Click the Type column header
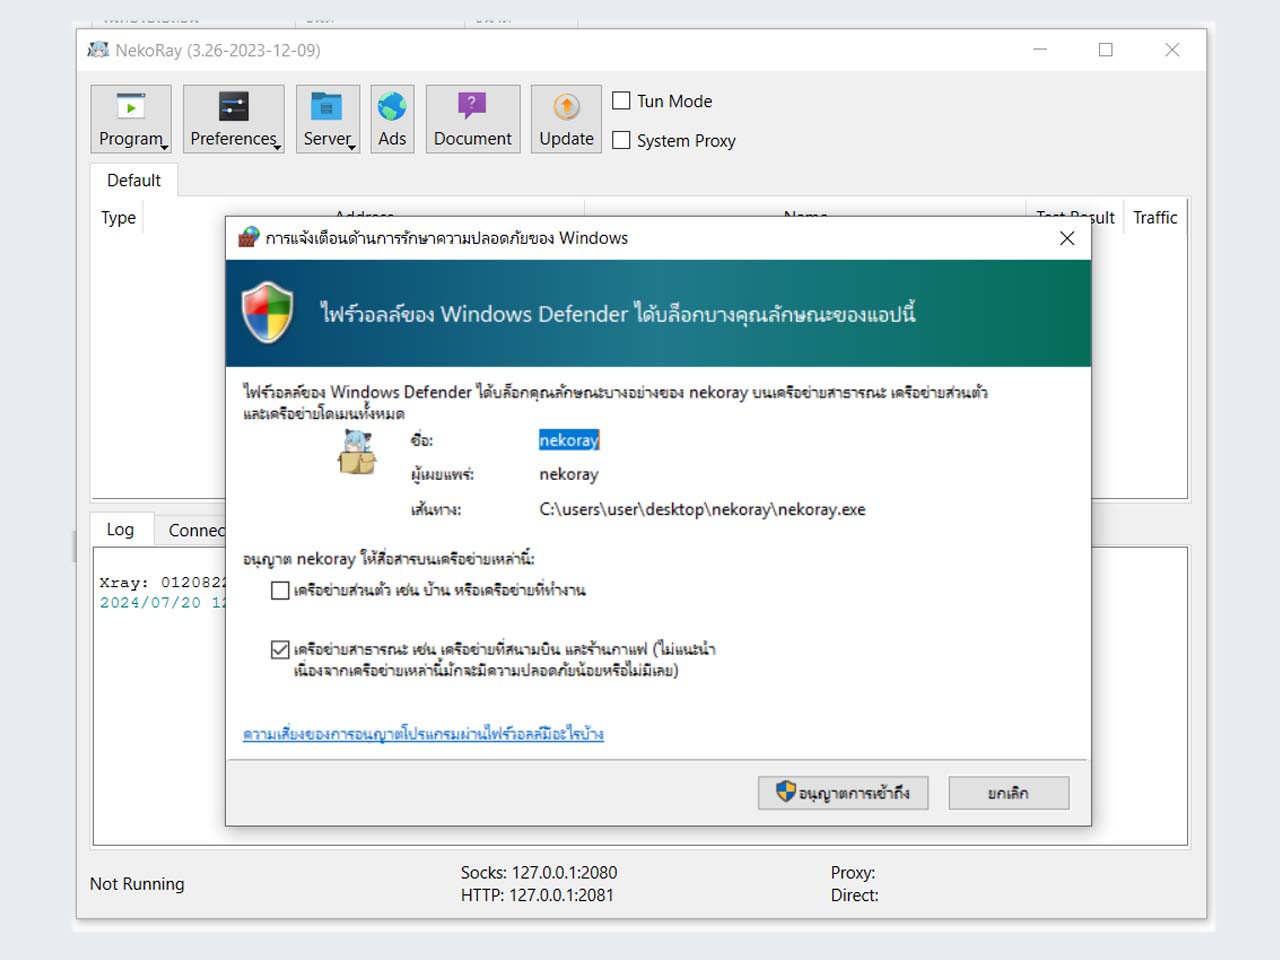Screen dimensions: 1280x960 pos(118,218)
